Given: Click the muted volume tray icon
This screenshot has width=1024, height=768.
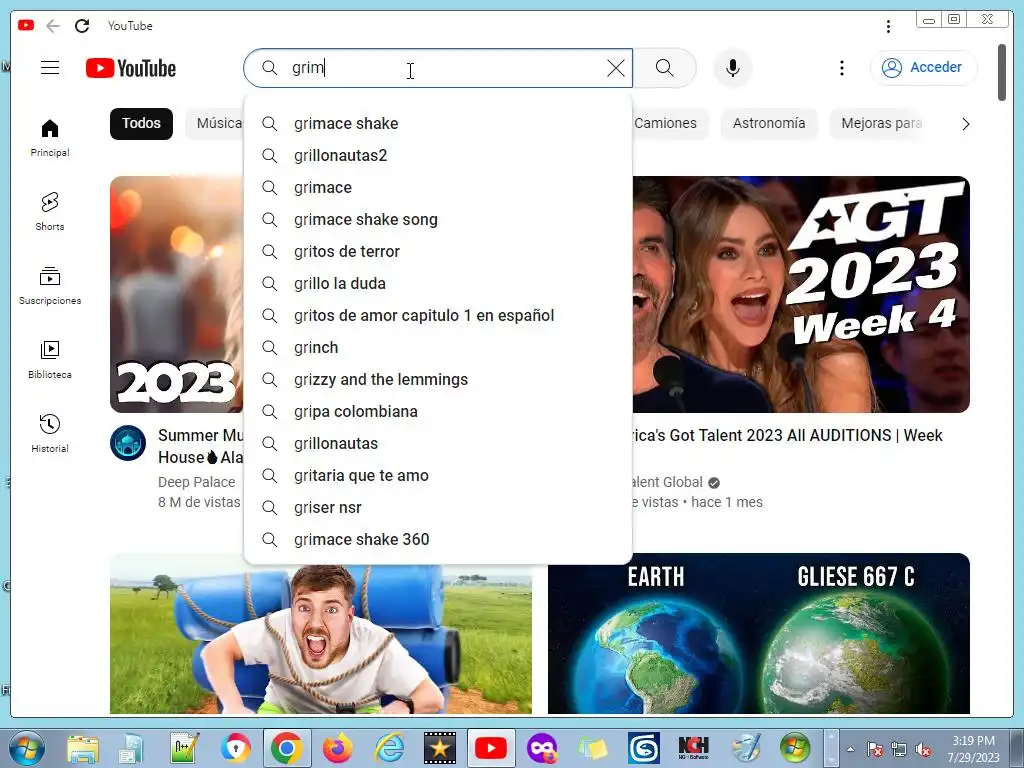Looking at the screenshot, I should point(923,750).
